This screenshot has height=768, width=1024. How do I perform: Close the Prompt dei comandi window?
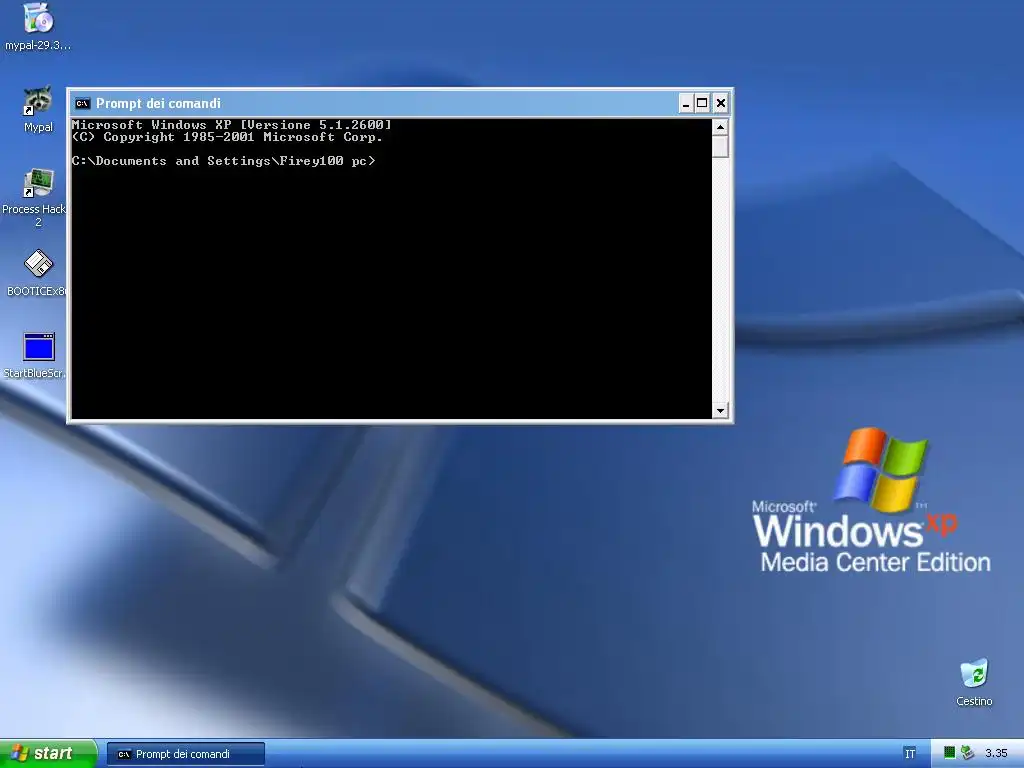tap(720, 103)
